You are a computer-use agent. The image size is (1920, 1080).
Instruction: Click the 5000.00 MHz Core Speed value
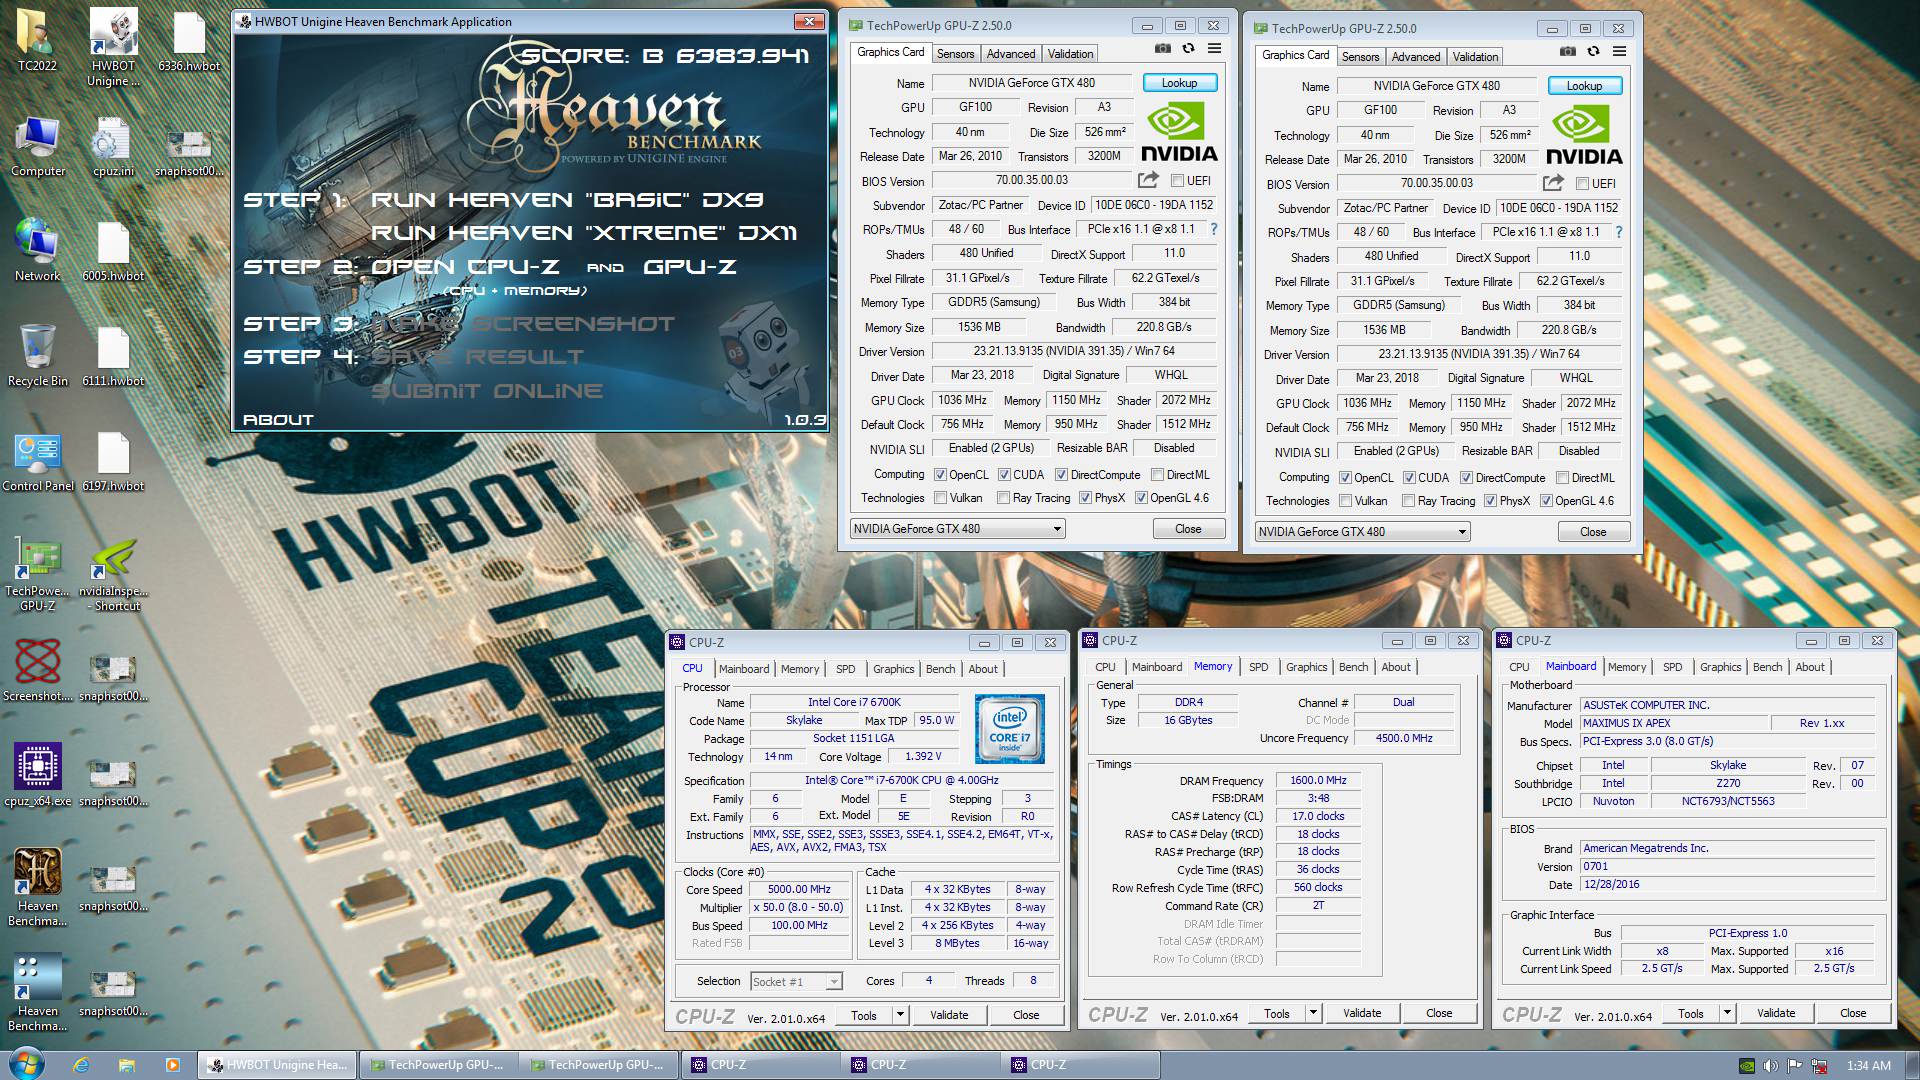point(799,889)
